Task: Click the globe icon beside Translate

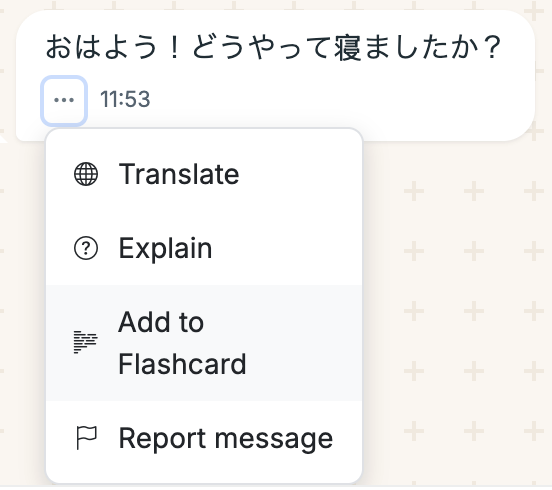Action: [86, 174]
